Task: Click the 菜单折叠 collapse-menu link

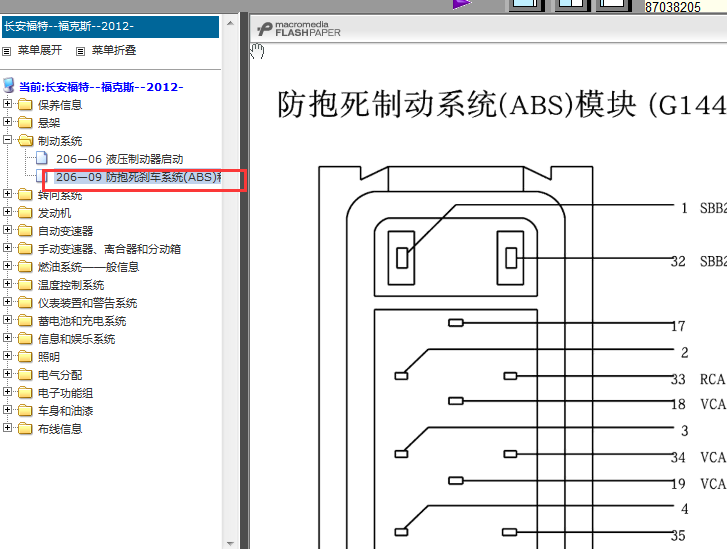Action: pos(114,50)
